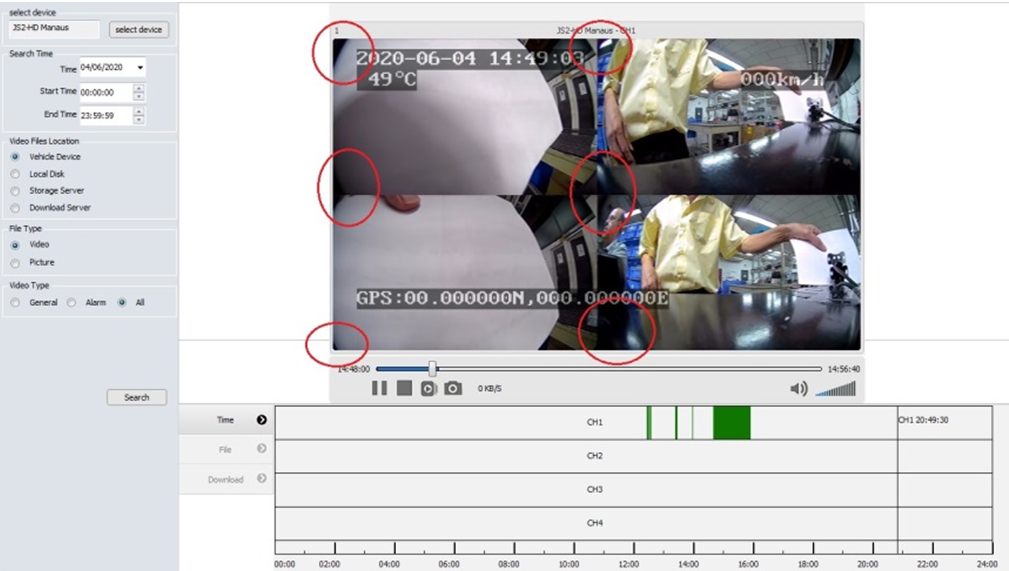Select Local Disk location
This screenshot has height=571, width=1009.
[x=15, y=174]
